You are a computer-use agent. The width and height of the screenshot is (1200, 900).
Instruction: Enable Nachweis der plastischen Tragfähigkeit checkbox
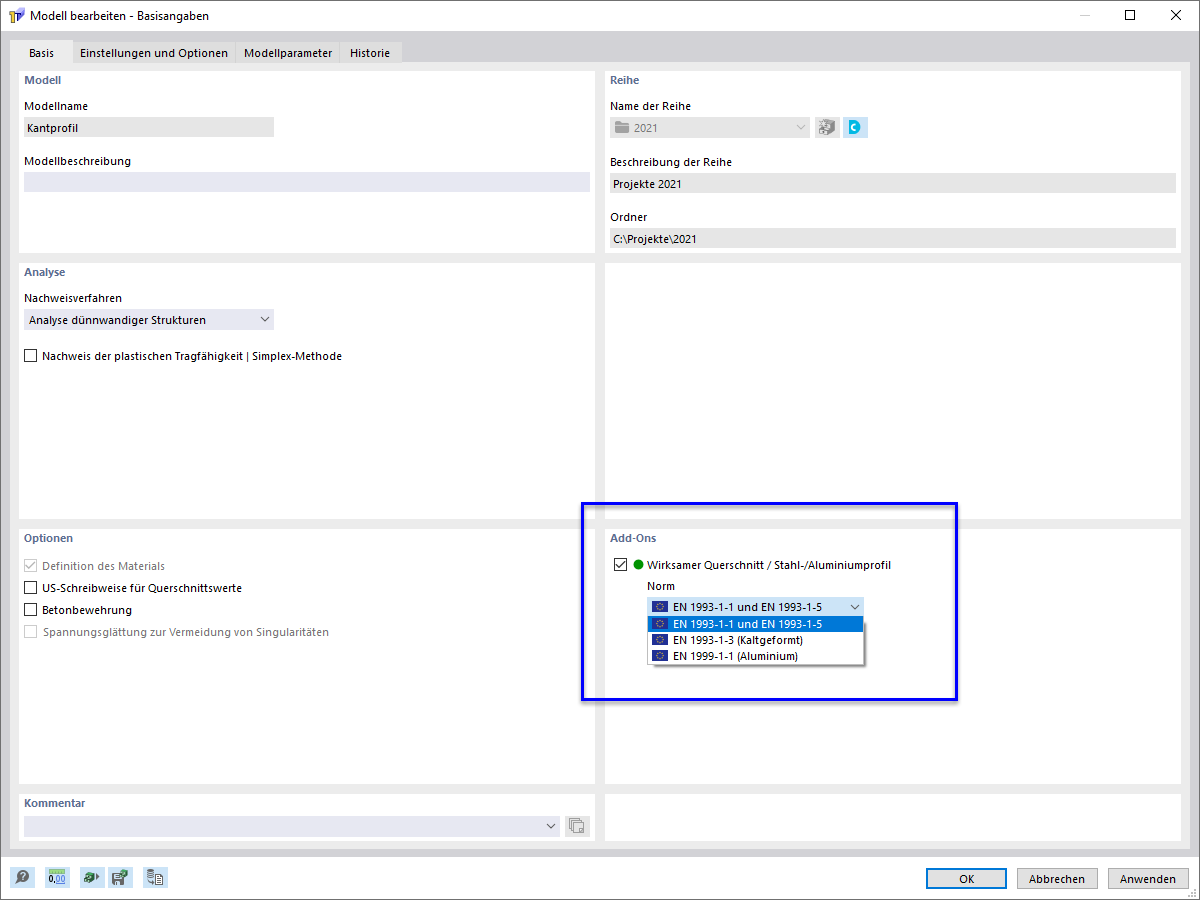click(x=31, y=356)
